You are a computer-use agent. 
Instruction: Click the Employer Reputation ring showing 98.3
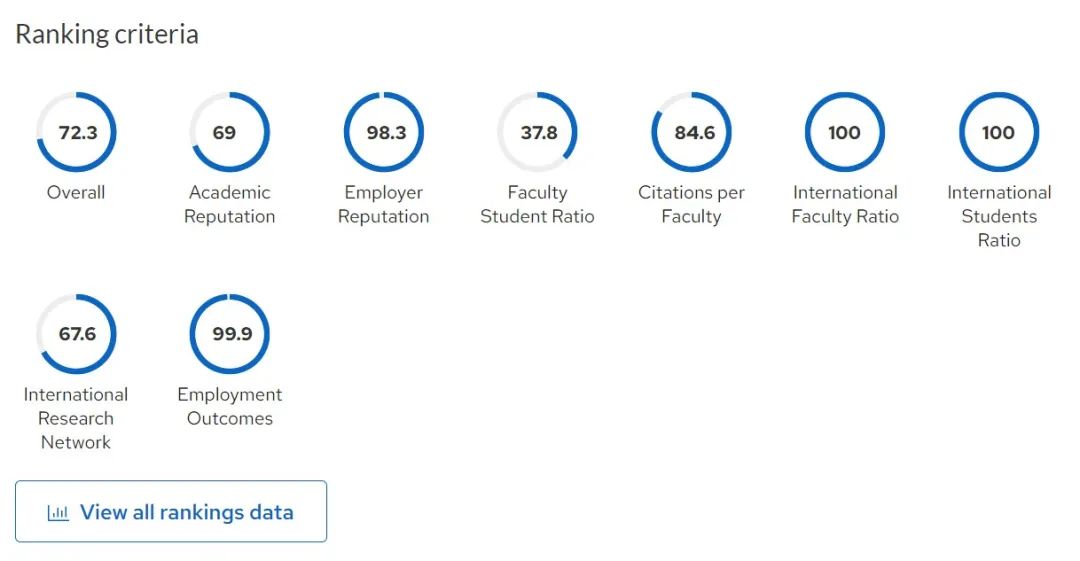click(x=384, y=132)
